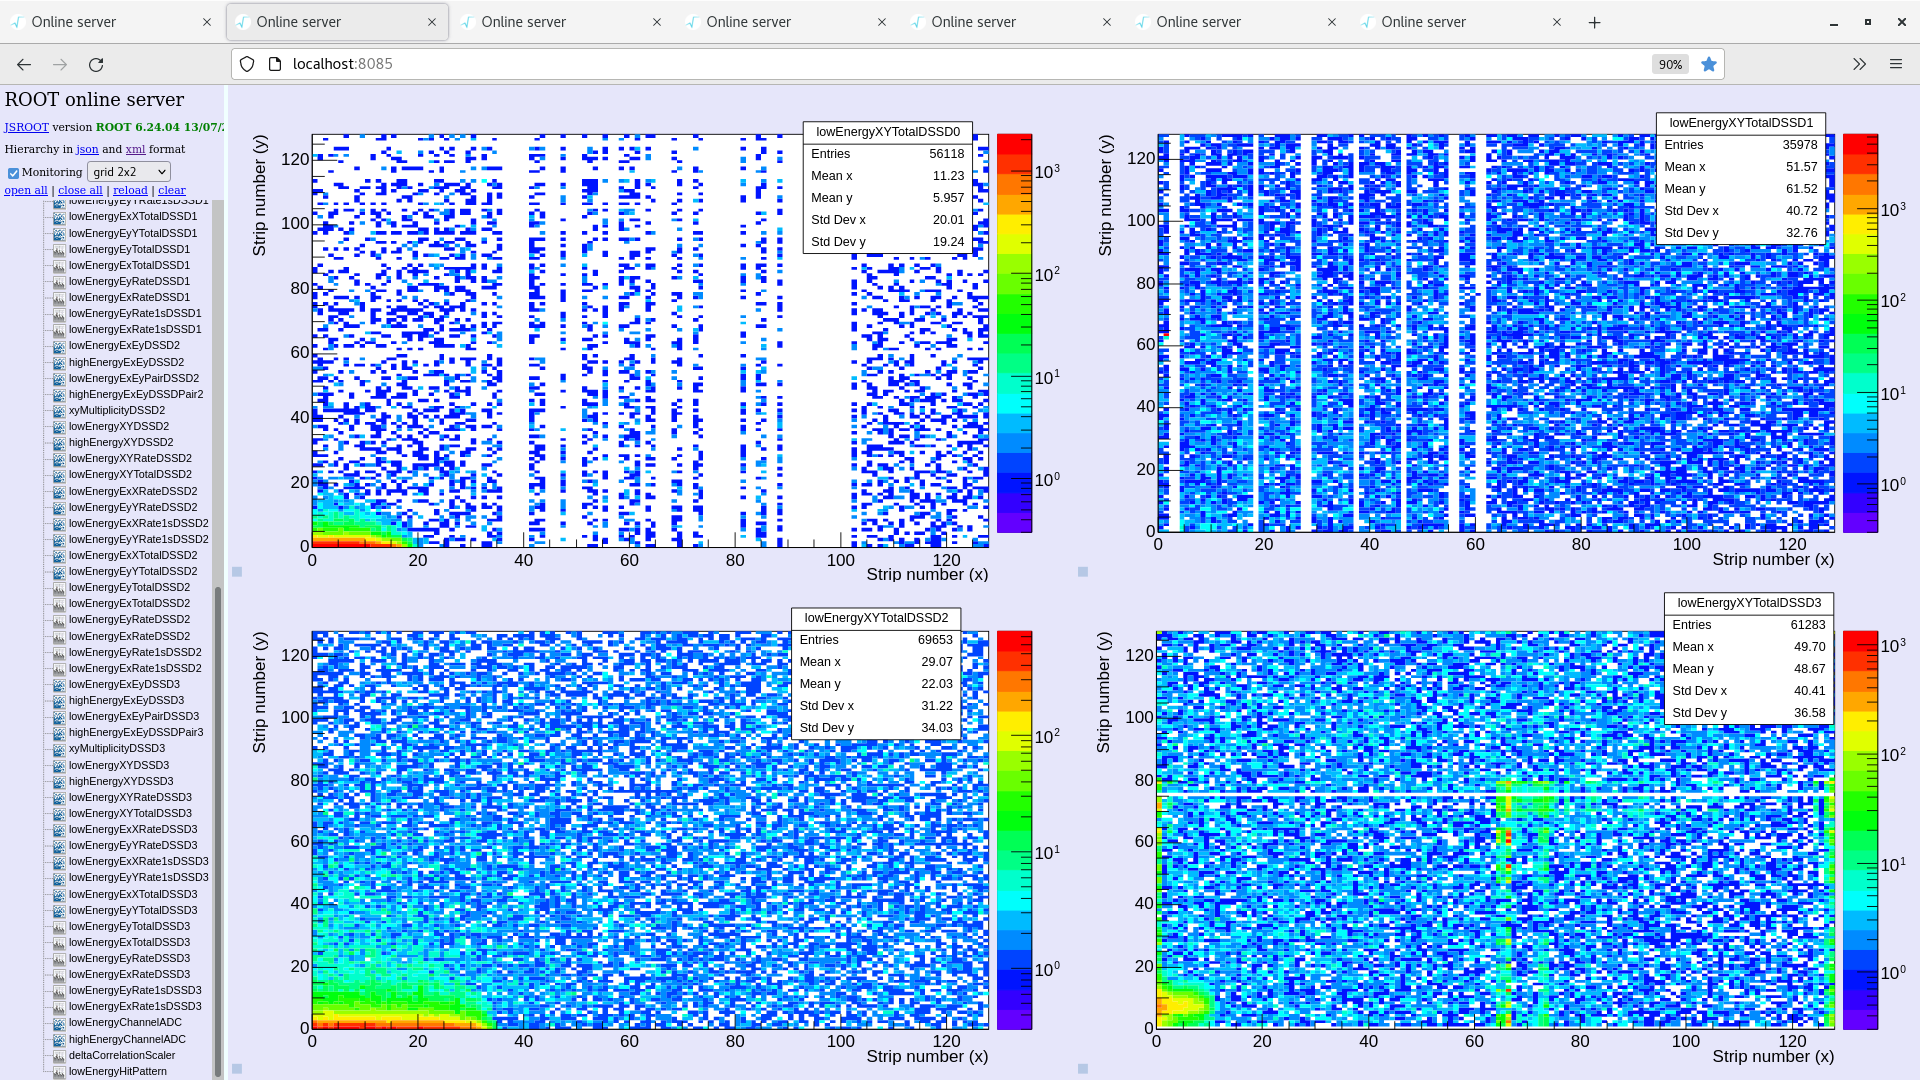This screenshot has width=1920, height=1080.
Task: Click histogram icon beside highEnergyXYDSSD2
Action: 59,443
